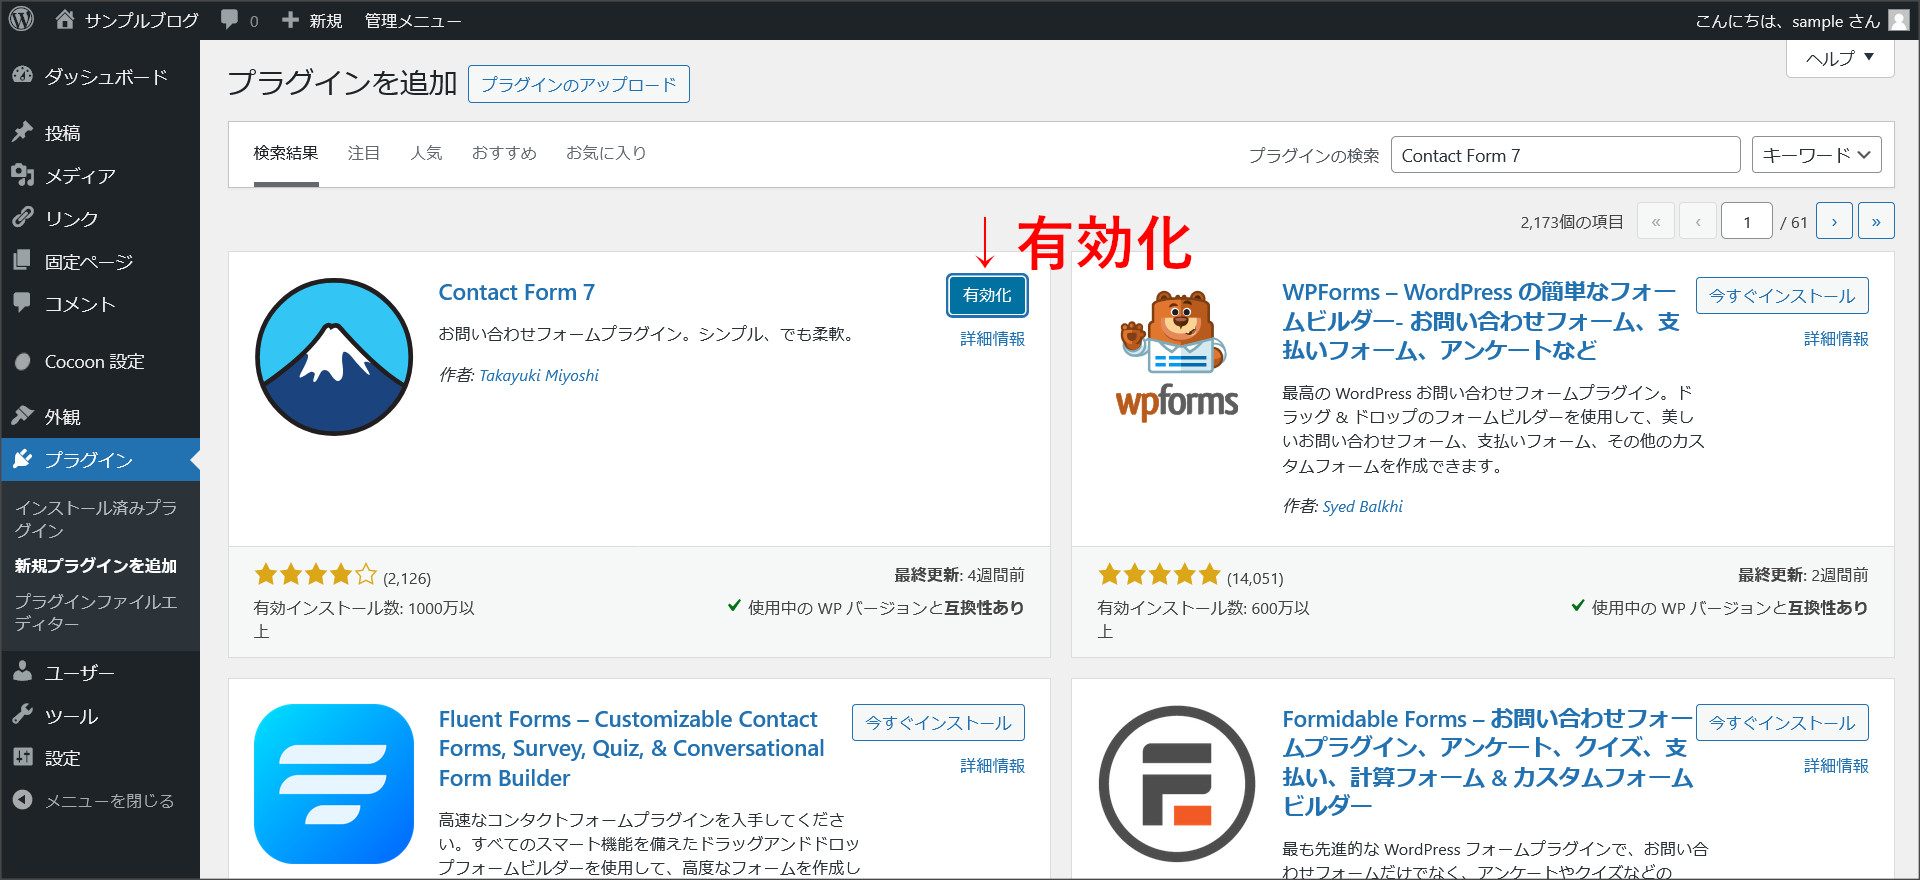Collapse menu using メニューを閉じる icon

23,800
